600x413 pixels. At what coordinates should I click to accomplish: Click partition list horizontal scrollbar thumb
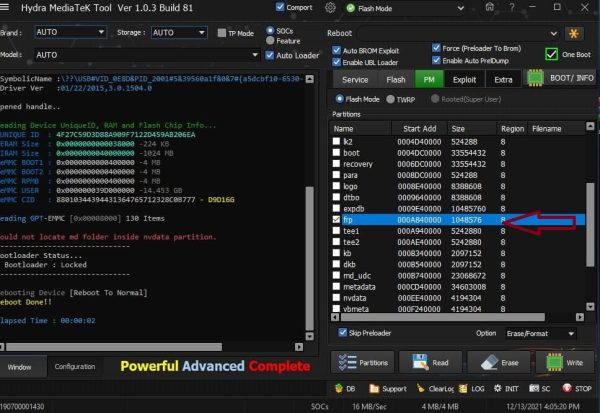click(443, 317)
